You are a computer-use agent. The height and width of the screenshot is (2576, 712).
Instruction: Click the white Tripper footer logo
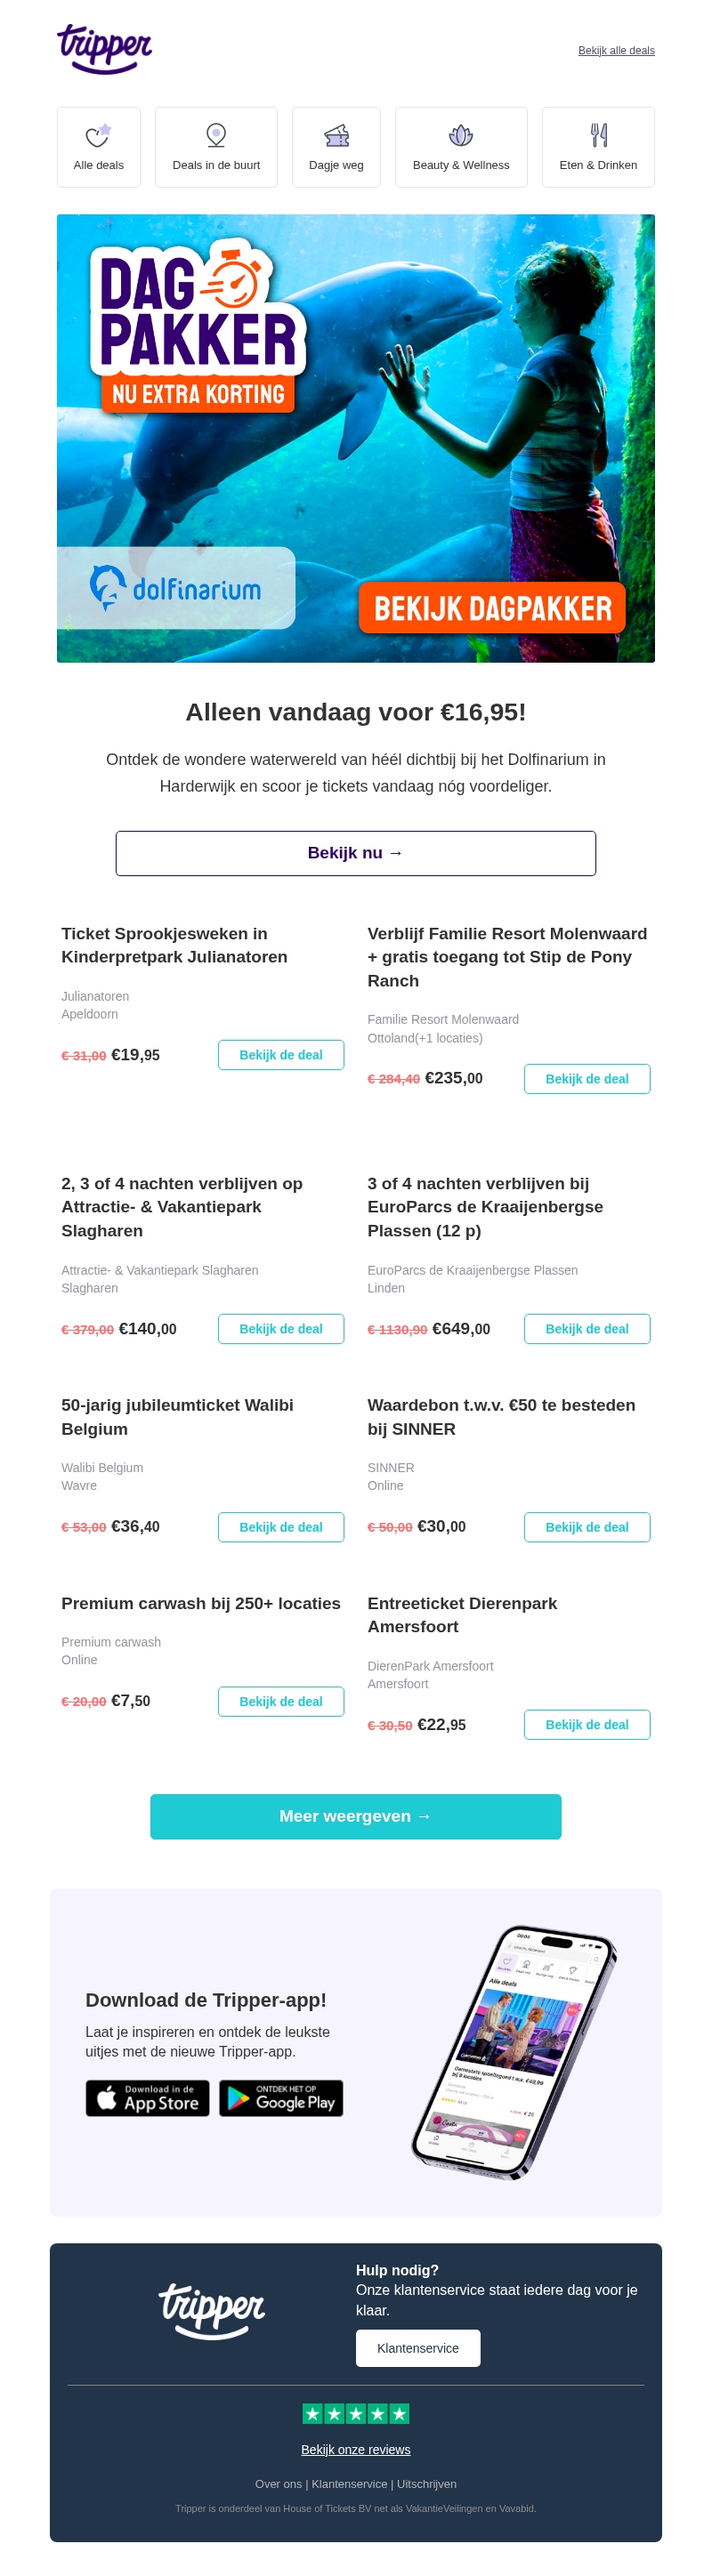[x=211, y=2310]
